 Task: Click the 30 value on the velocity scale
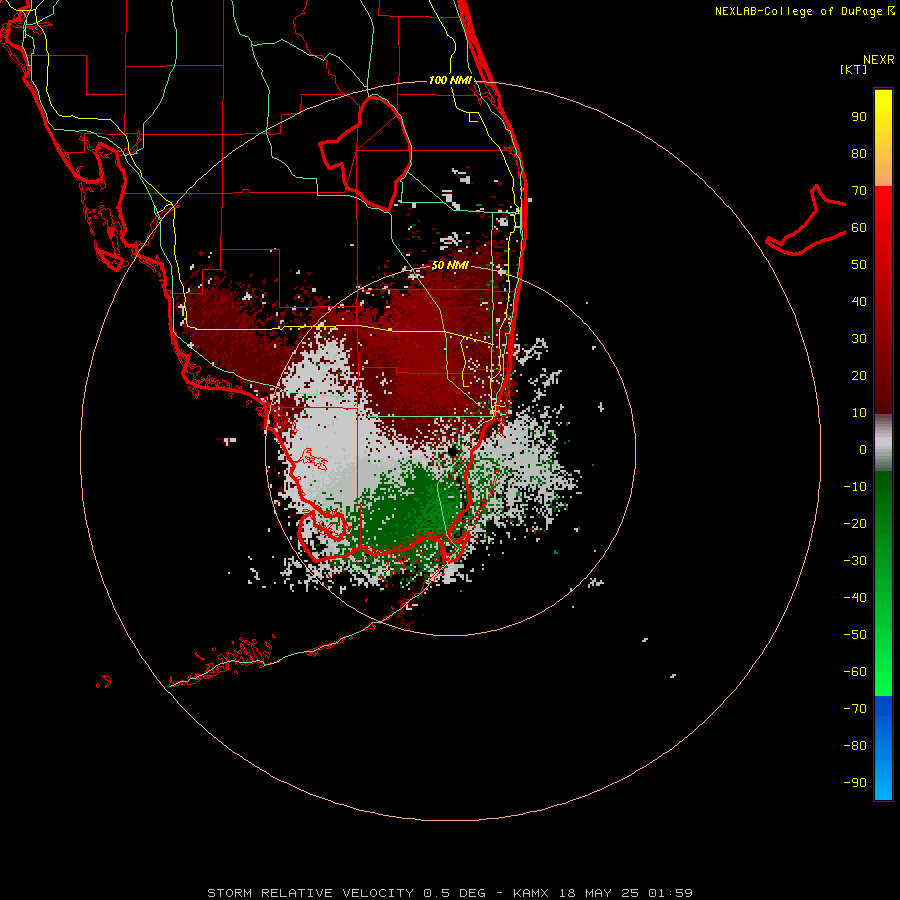click(859, 339)
